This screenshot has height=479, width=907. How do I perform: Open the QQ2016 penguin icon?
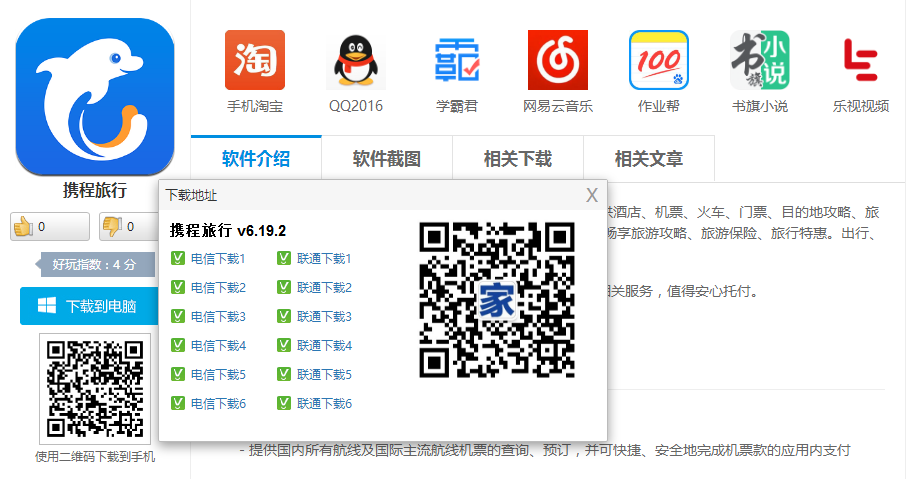(356, 60)
